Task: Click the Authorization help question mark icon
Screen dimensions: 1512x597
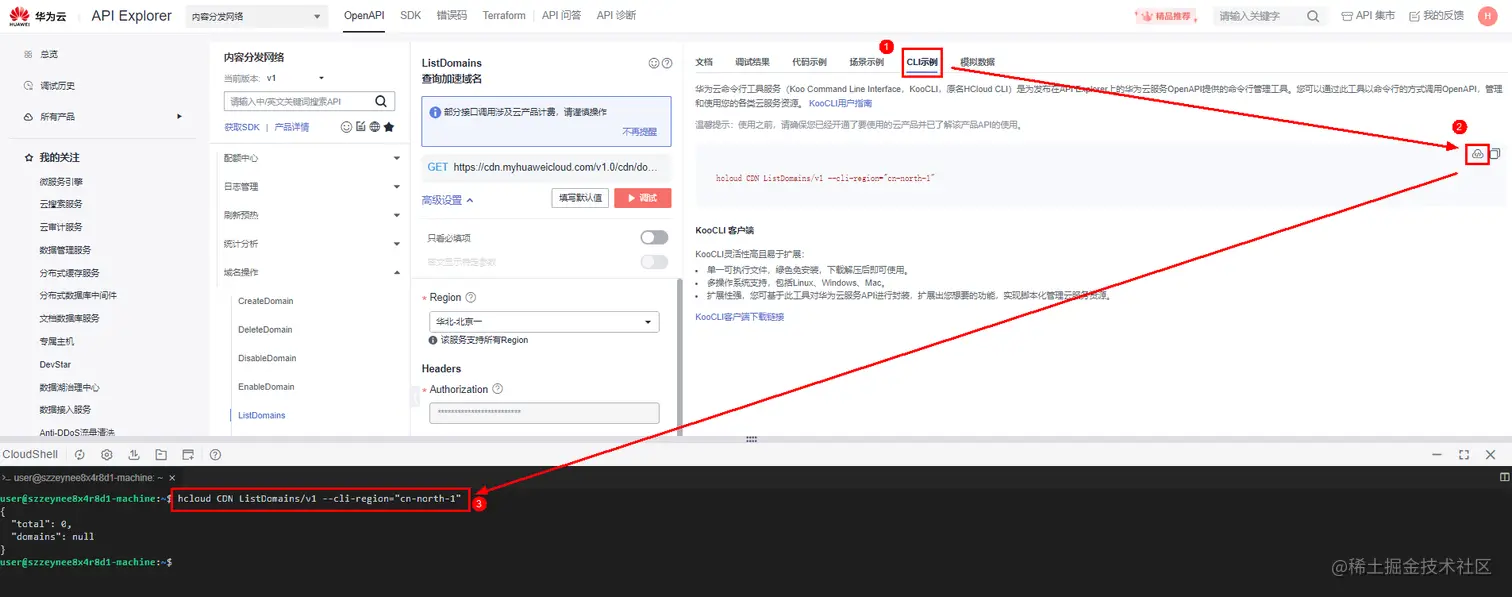Action: point(498,389)
